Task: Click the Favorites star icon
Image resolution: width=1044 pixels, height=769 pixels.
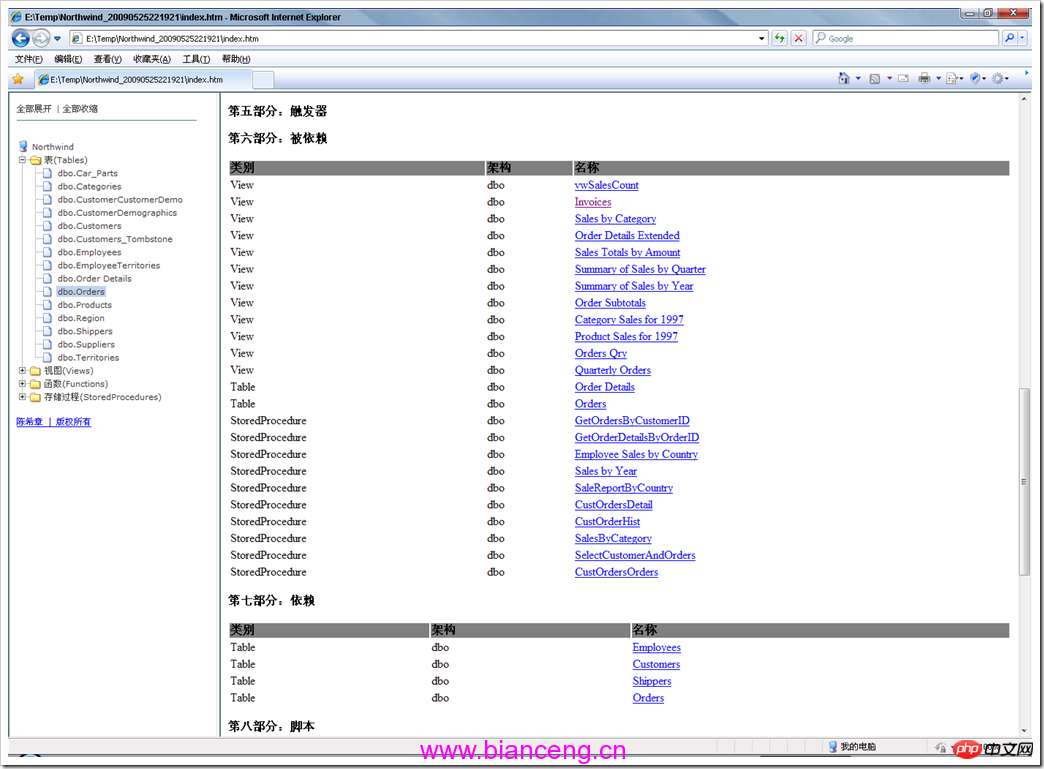Action: [18, 79]
